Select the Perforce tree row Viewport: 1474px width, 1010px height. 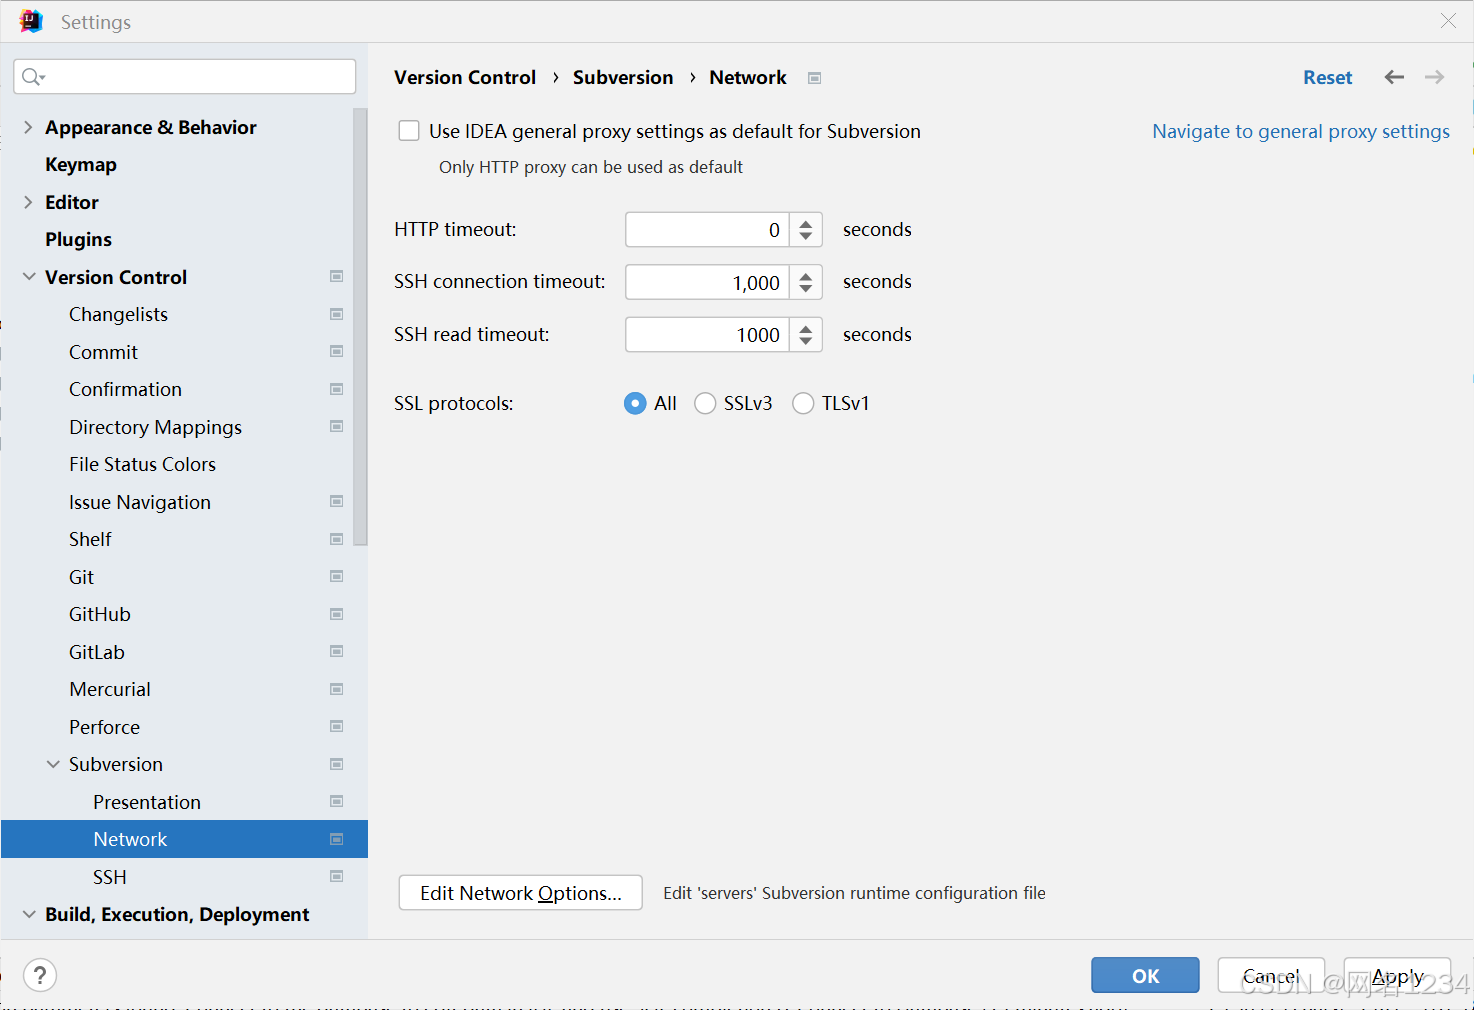pos(185,727)
